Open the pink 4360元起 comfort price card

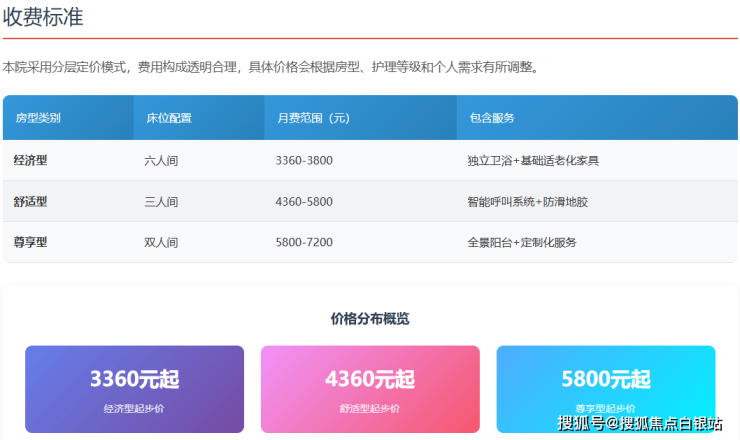click(370, 389)
